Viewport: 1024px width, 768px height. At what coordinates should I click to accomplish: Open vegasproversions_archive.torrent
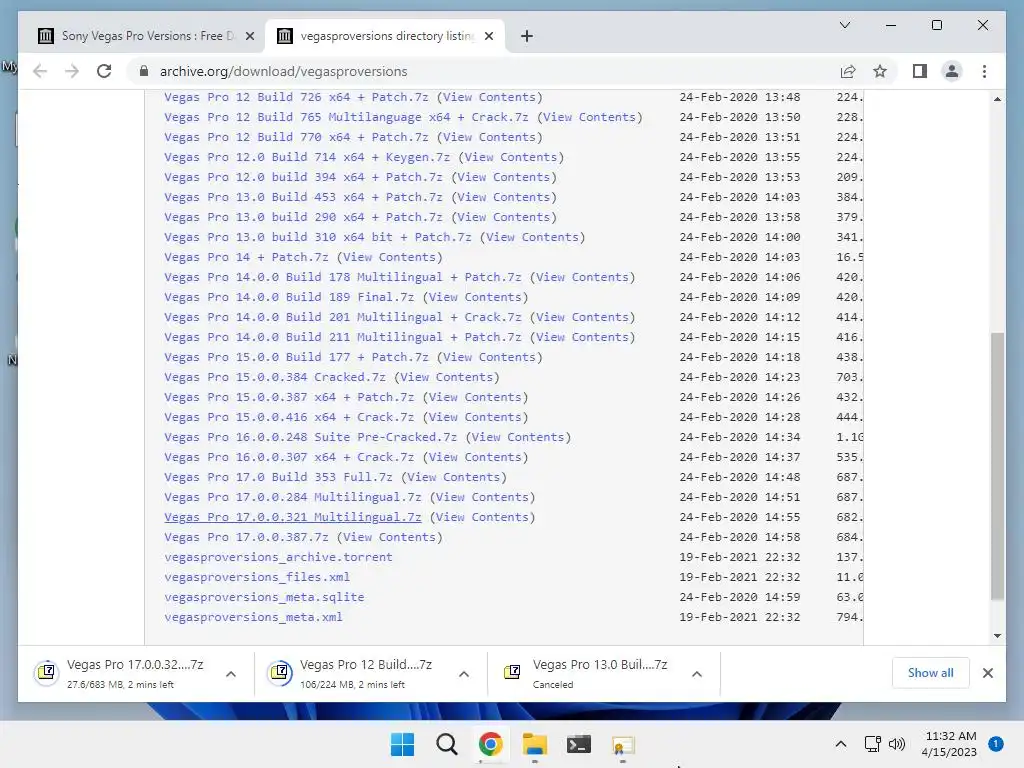tap(278, 557)
